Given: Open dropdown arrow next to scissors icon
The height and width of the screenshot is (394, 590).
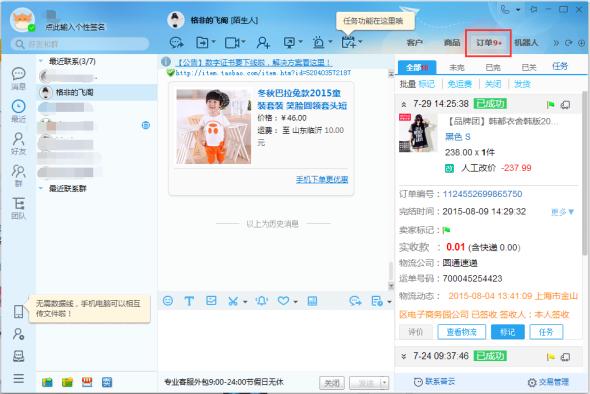Looking at the screenshot, I should coord(245,301).
